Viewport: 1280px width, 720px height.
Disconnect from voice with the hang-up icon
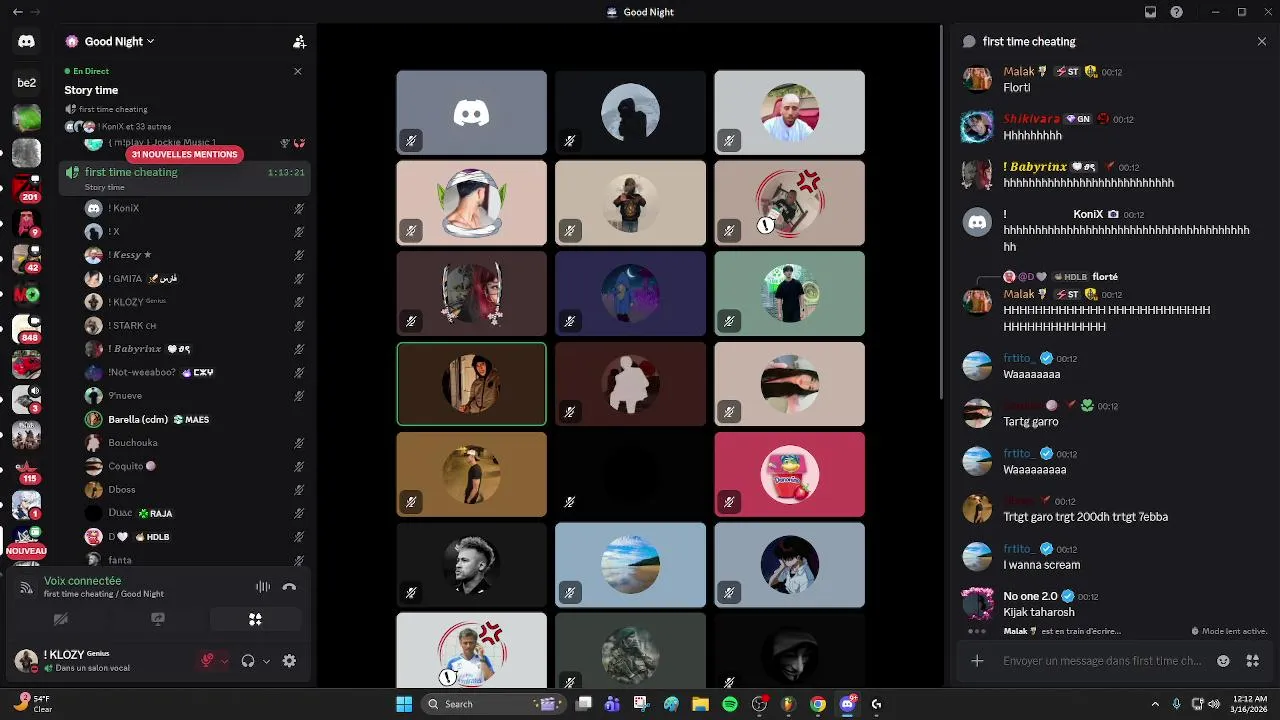289,587
